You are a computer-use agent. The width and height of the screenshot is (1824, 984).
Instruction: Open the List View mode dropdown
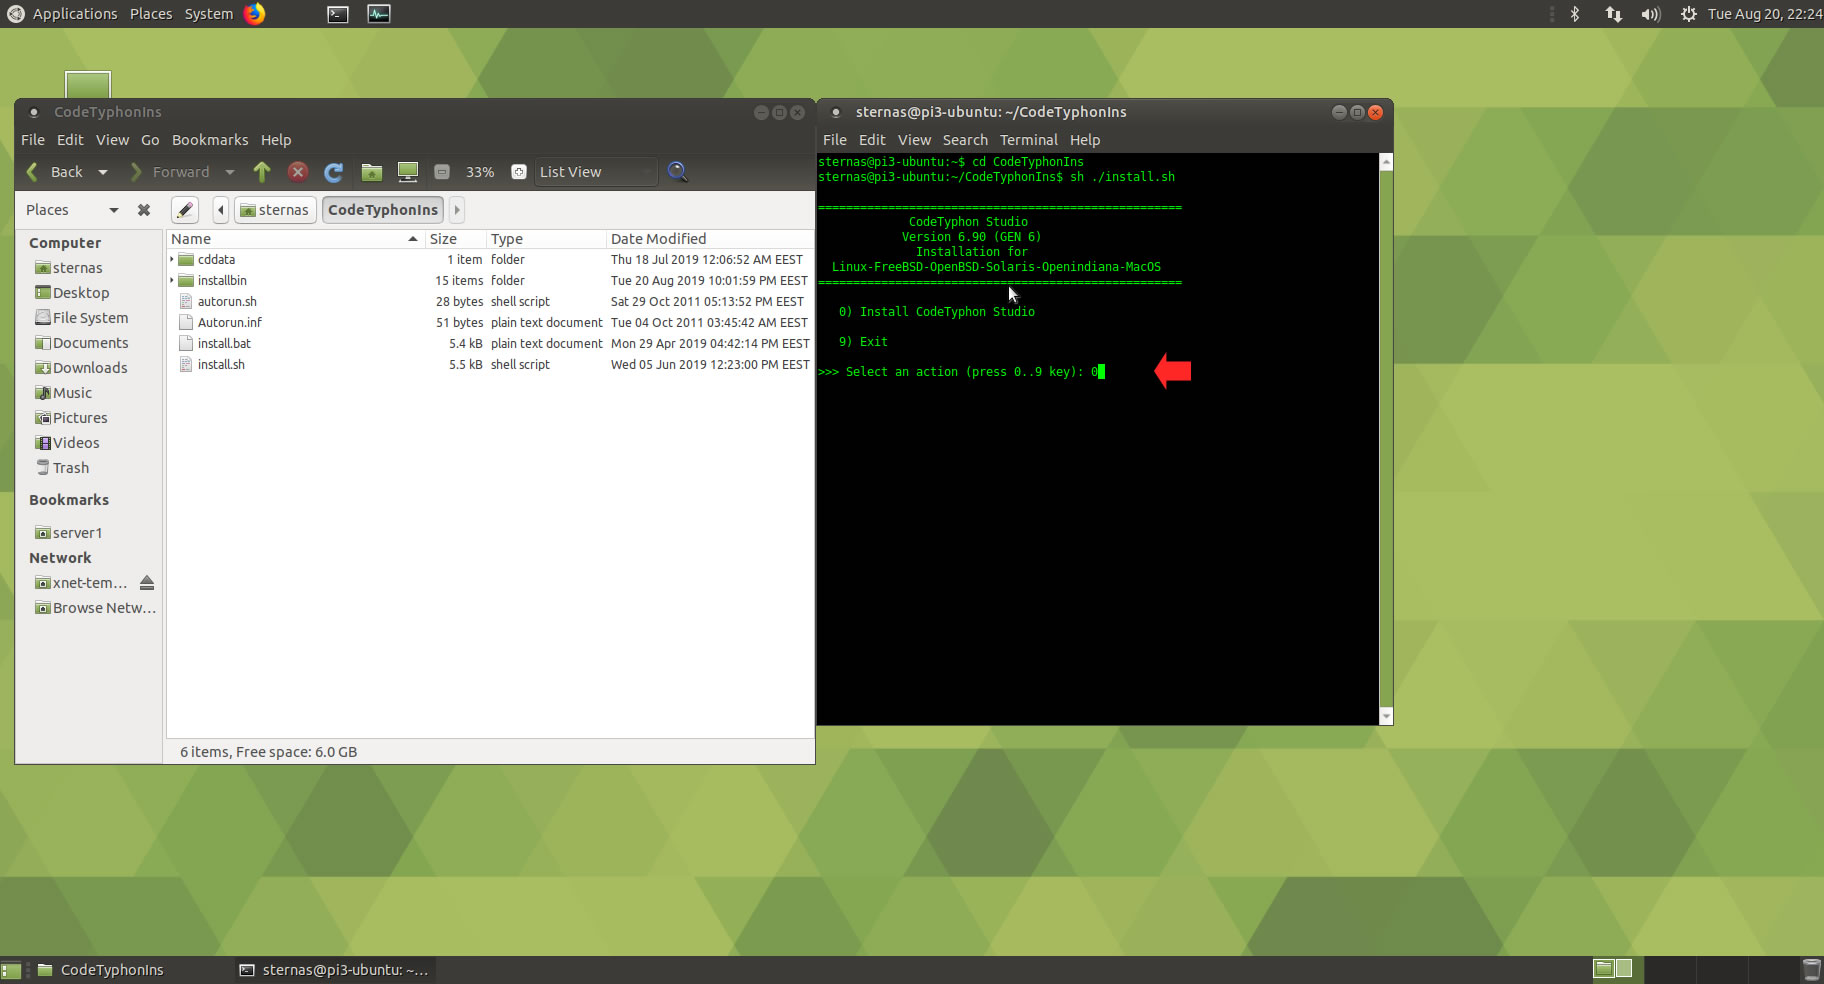pyautogui.click(x=596, y=172)
